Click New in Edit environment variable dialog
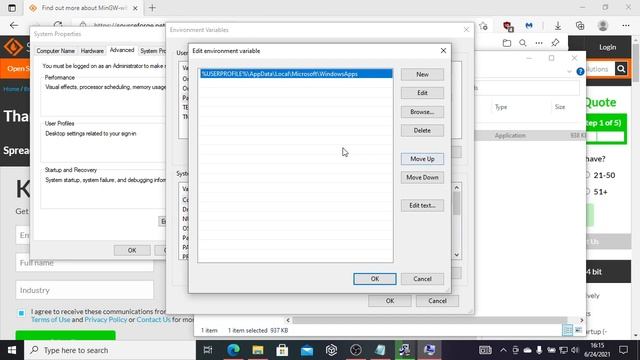 click(x=422, y=74)
